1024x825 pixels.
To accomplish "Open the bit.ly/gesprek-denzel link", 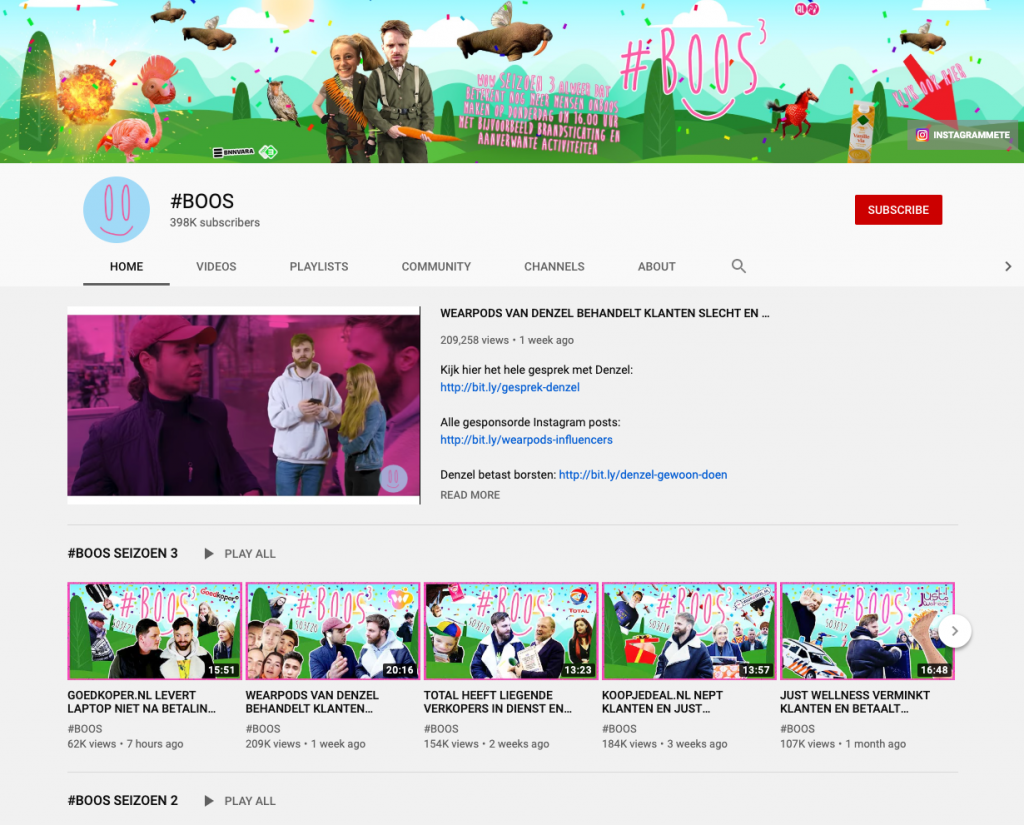I will [510, 387].
